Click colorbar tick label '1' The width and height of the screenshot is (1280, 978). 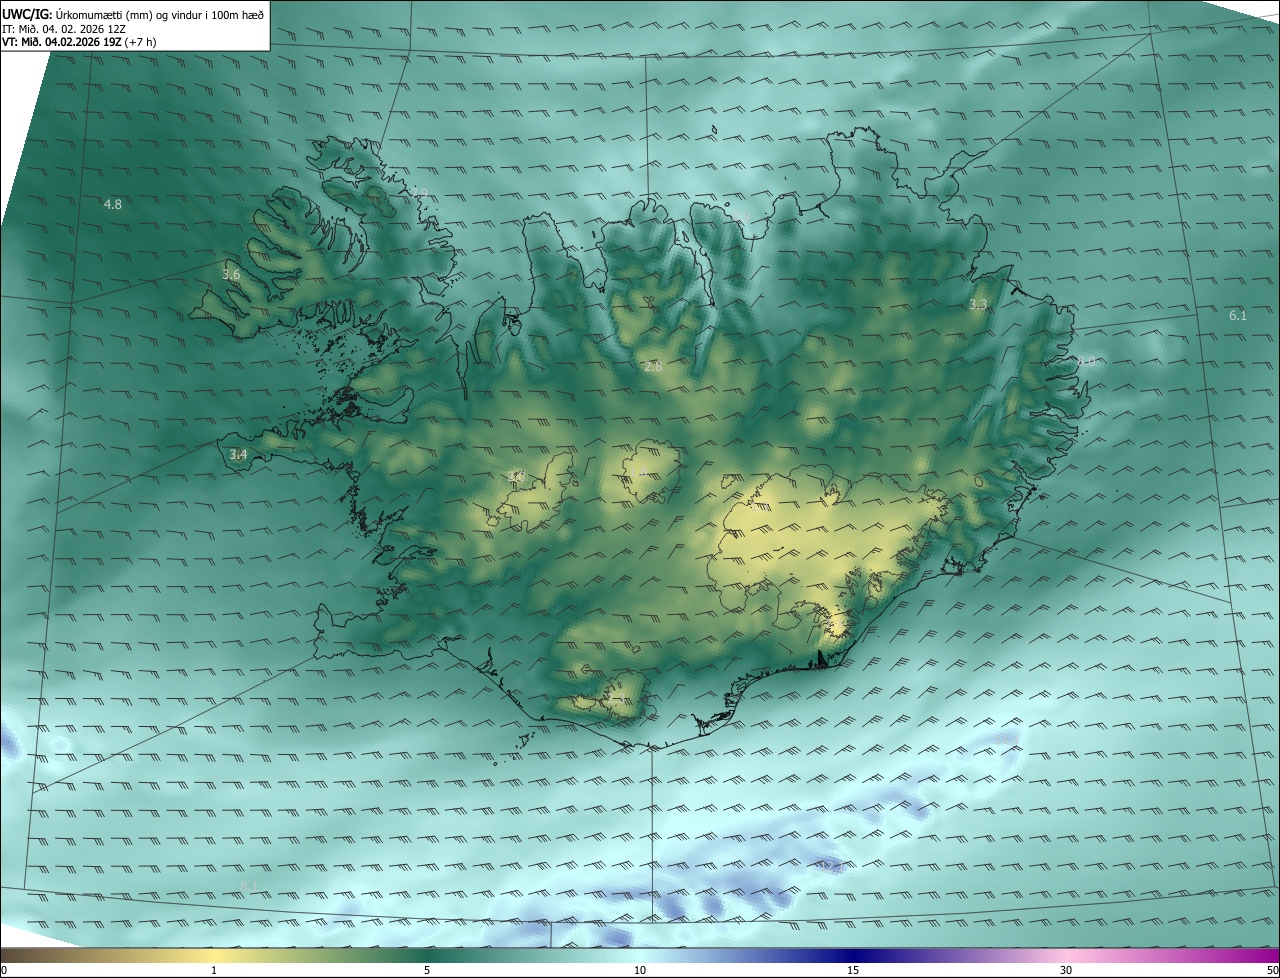pyautogui.click(x=214, y=970)
